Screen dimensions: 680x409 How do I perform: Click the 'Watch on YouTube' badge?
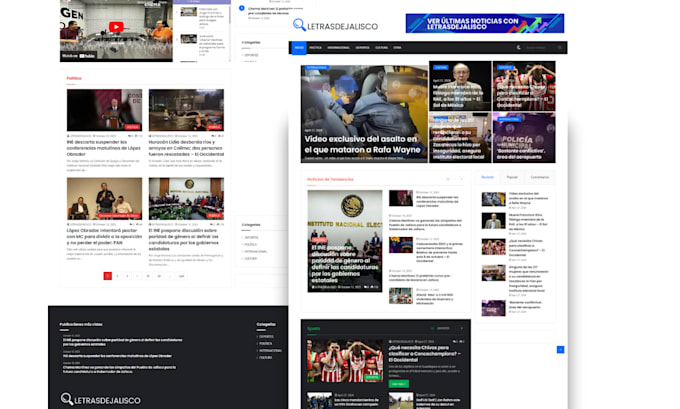pos(78,56)
